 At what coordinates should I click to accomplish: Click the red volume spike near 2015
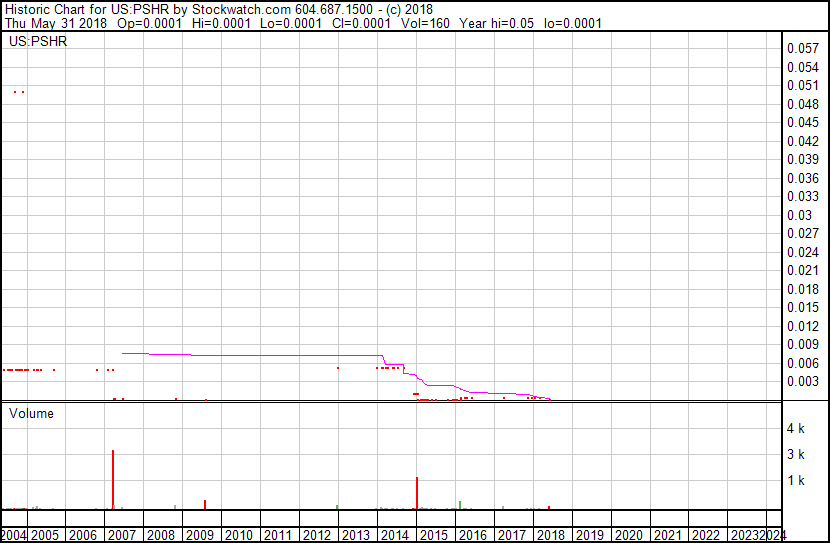click(417, 493)
